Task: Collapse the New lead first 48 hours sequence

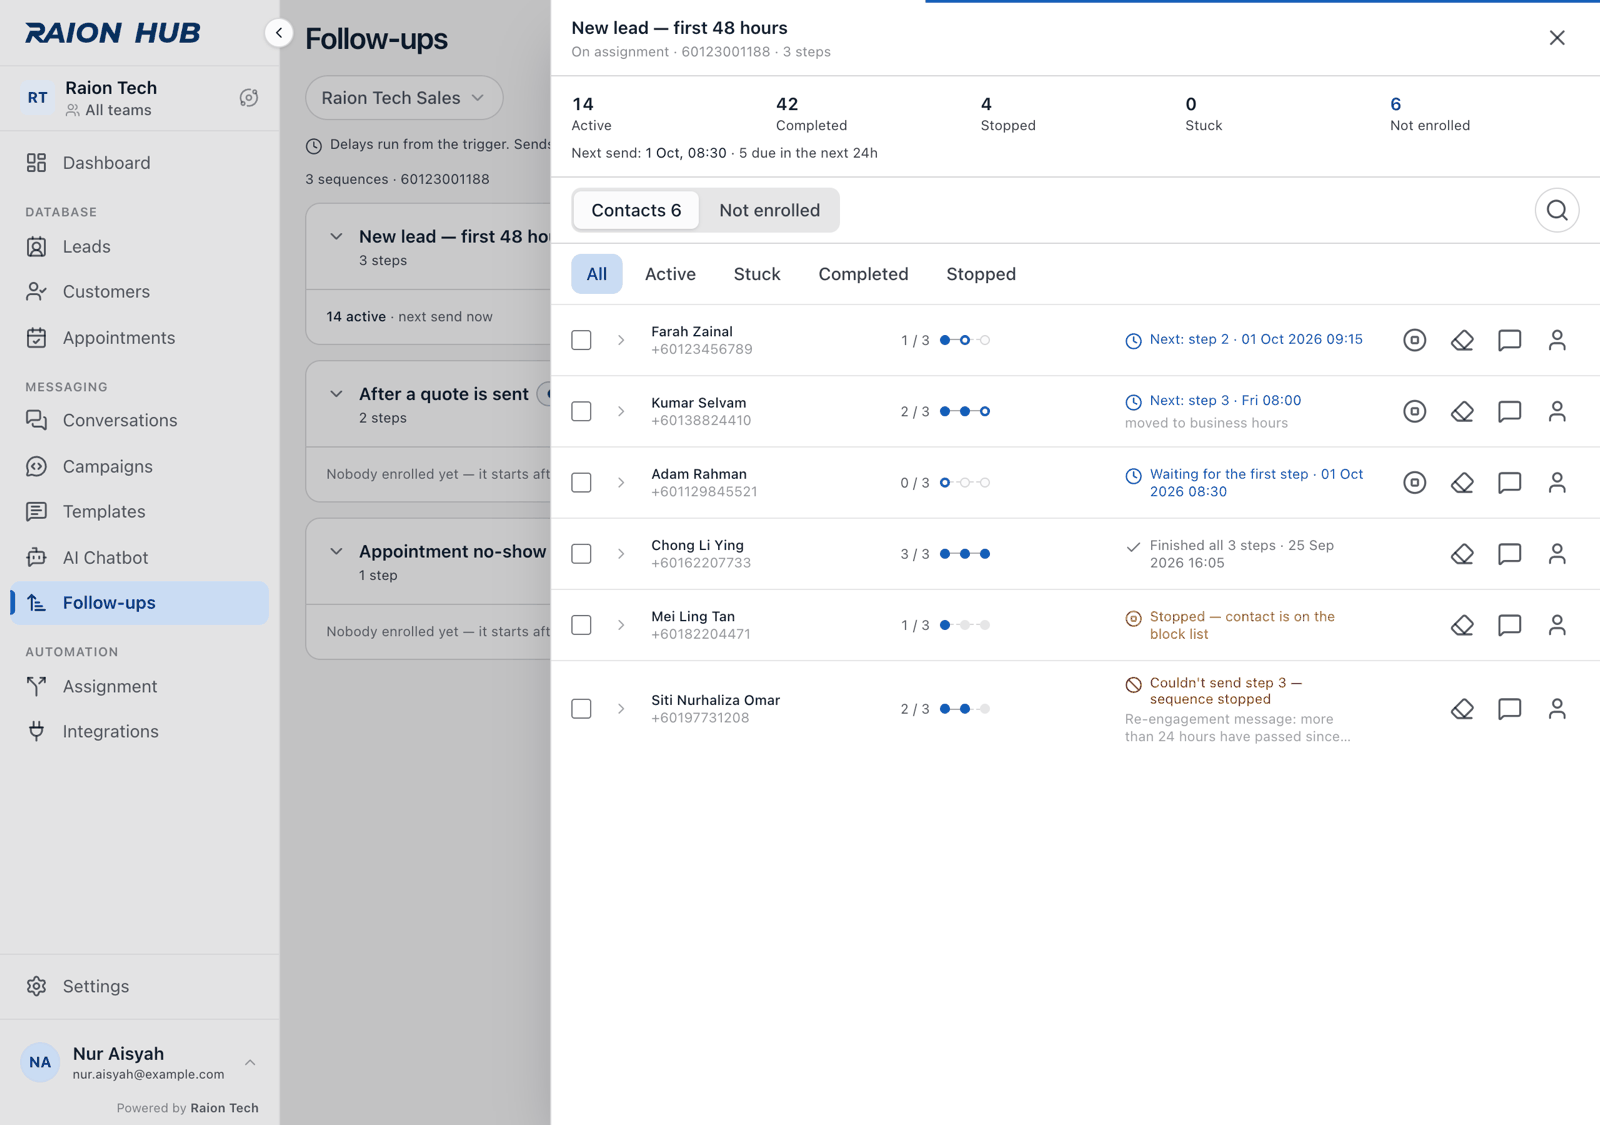Action: 336,237
